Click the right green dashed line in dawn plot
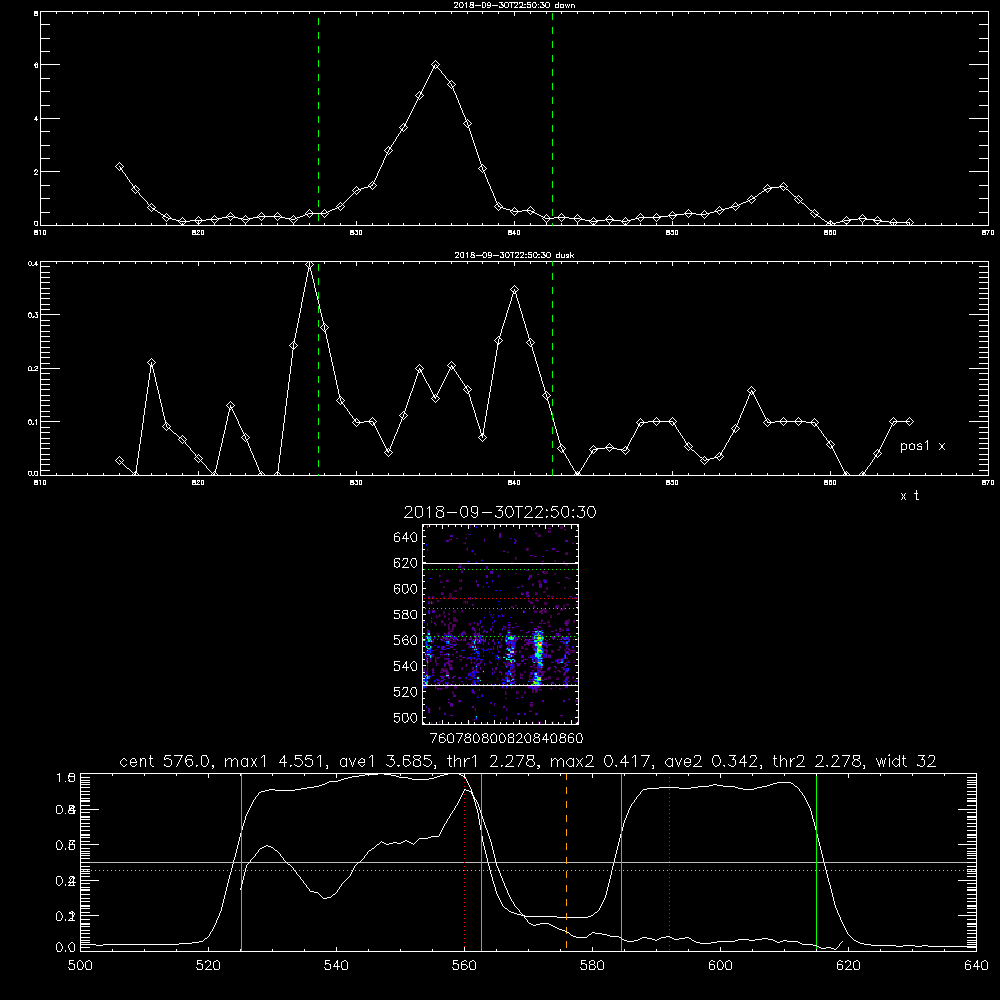Viewport: 1000px width, 1000px height. (552, 118)
